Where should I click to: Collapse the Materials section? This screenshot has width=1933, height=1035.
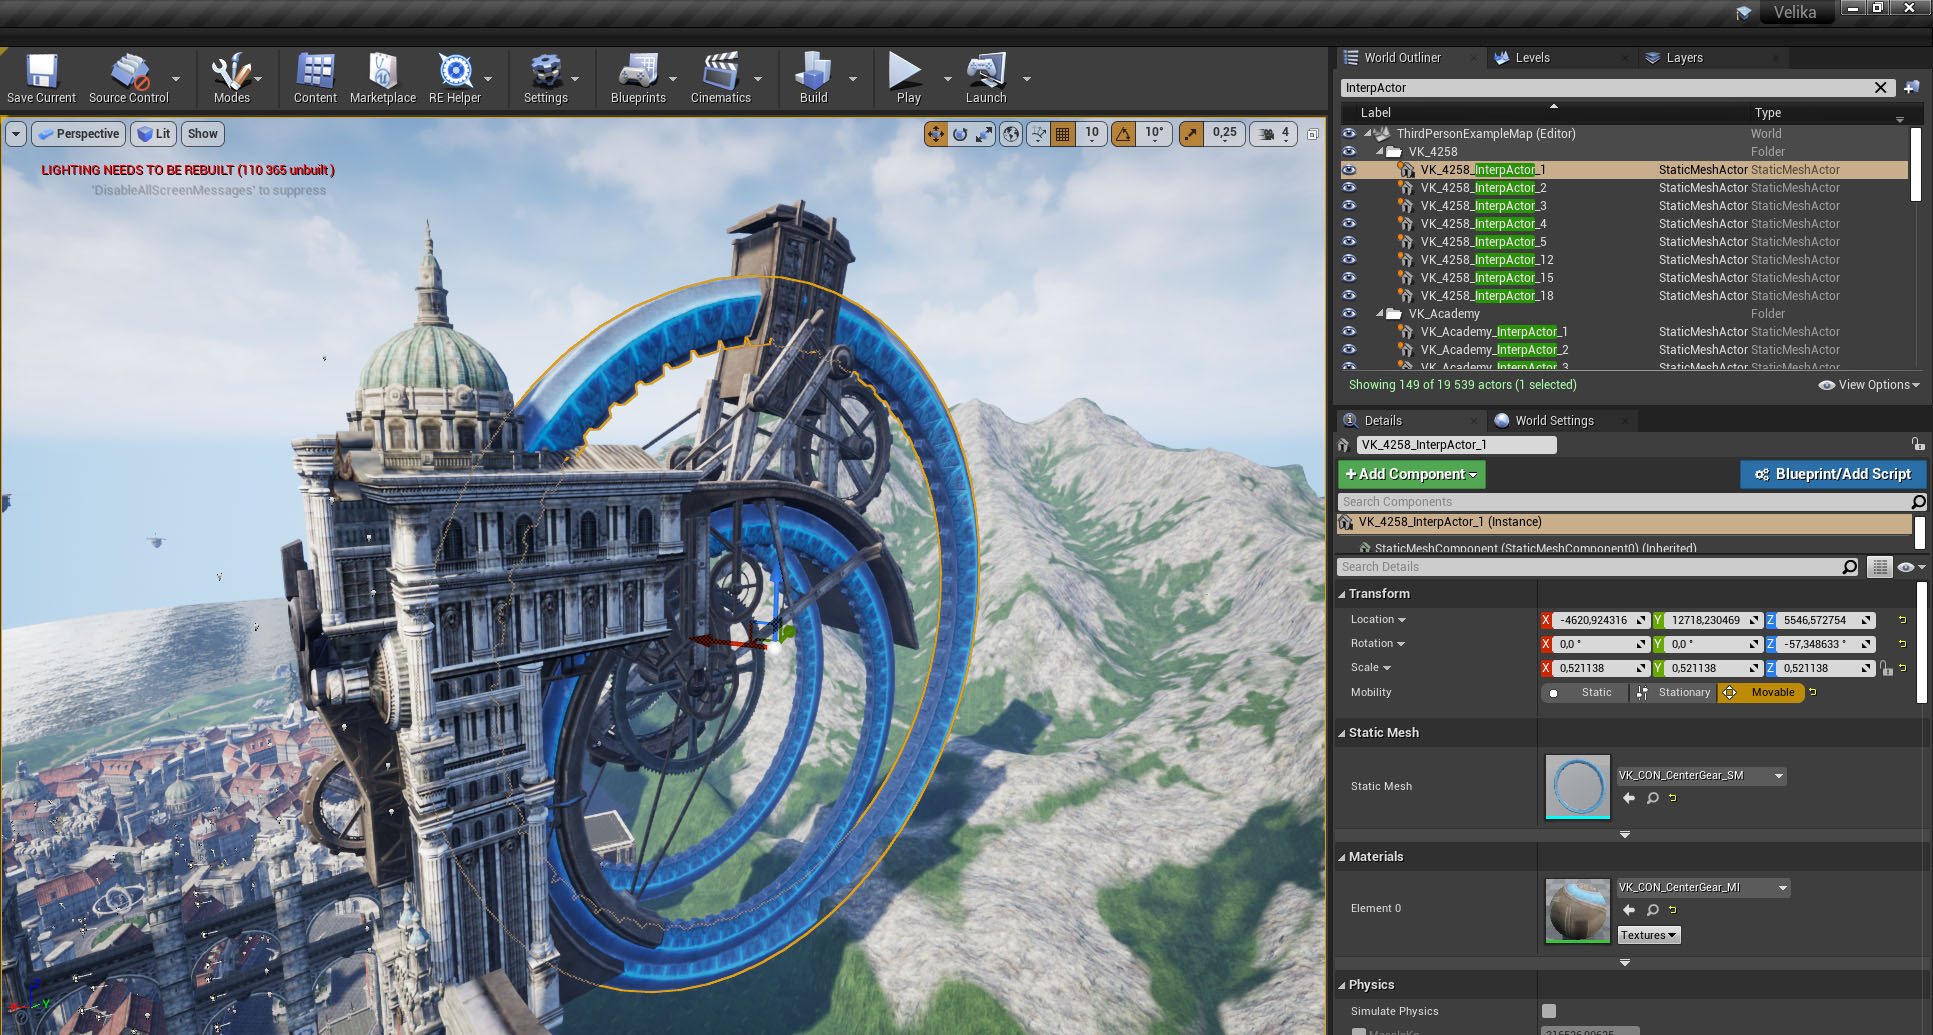[1342, 857]
